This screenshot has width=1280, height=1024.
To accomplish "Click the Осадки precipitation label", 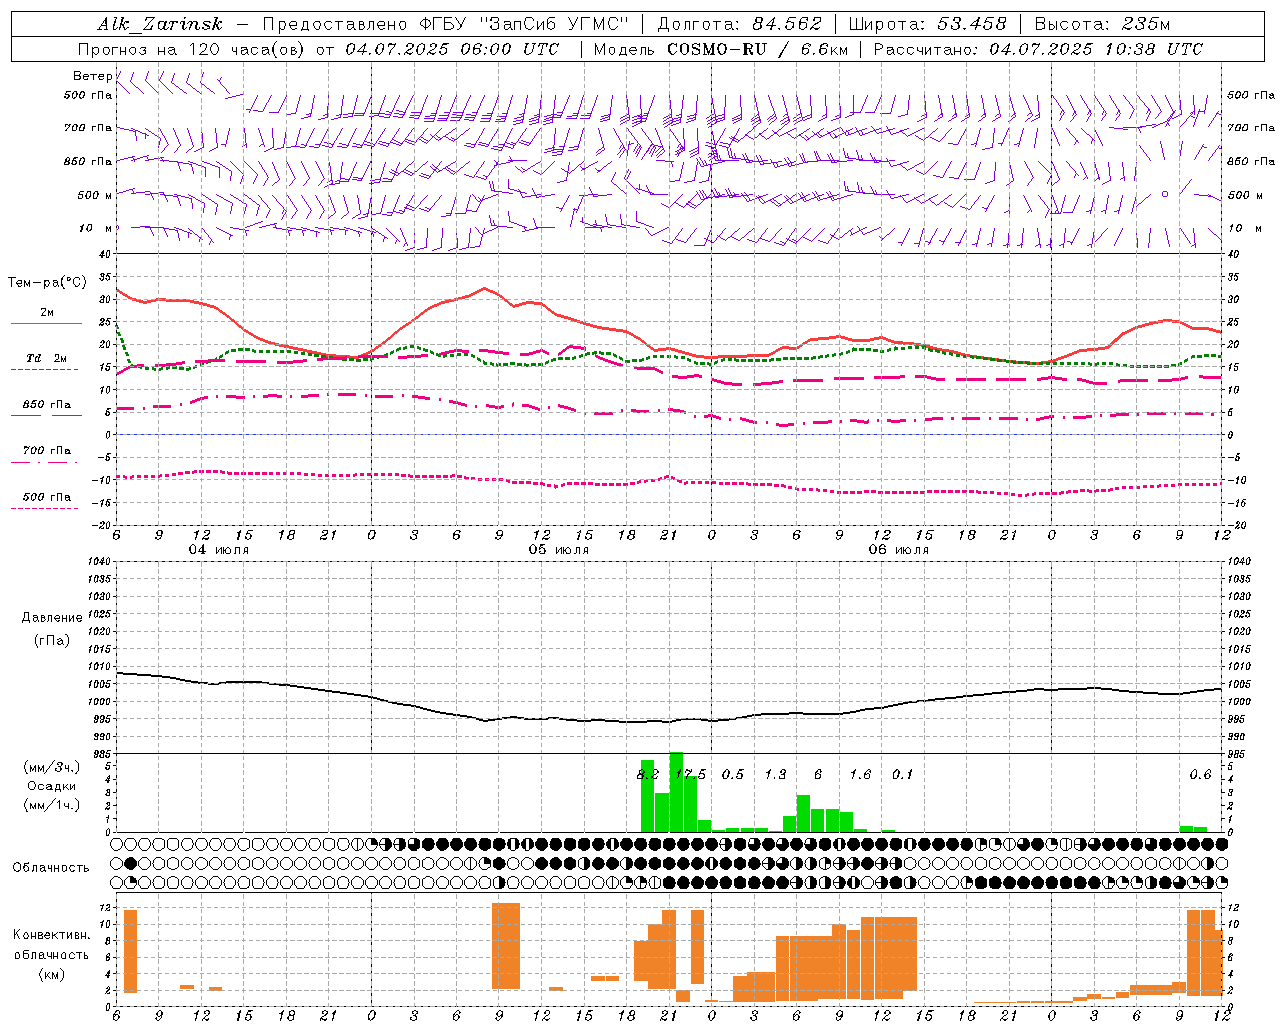I will (x=51, y=786).
